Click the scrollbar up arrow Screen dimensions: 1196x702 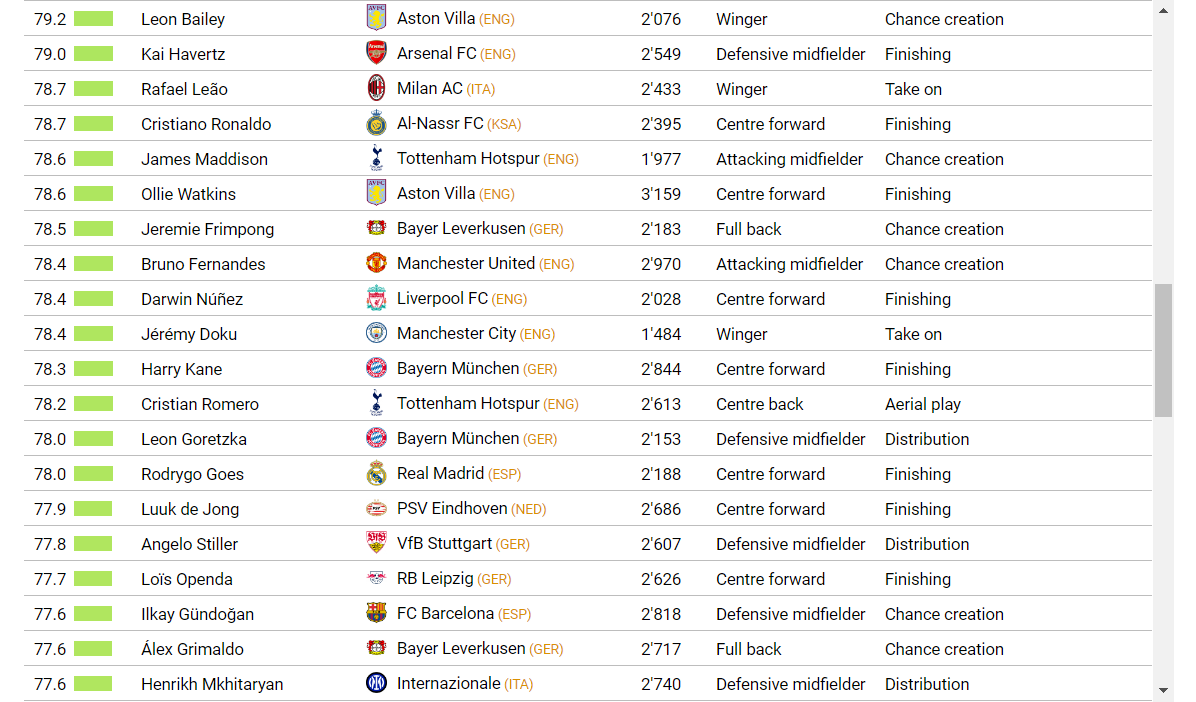1163,11
